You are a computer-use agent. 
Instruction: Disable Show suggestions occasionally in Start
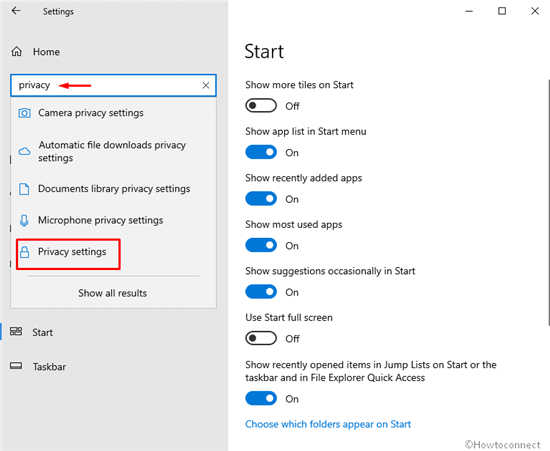[261, 292]
